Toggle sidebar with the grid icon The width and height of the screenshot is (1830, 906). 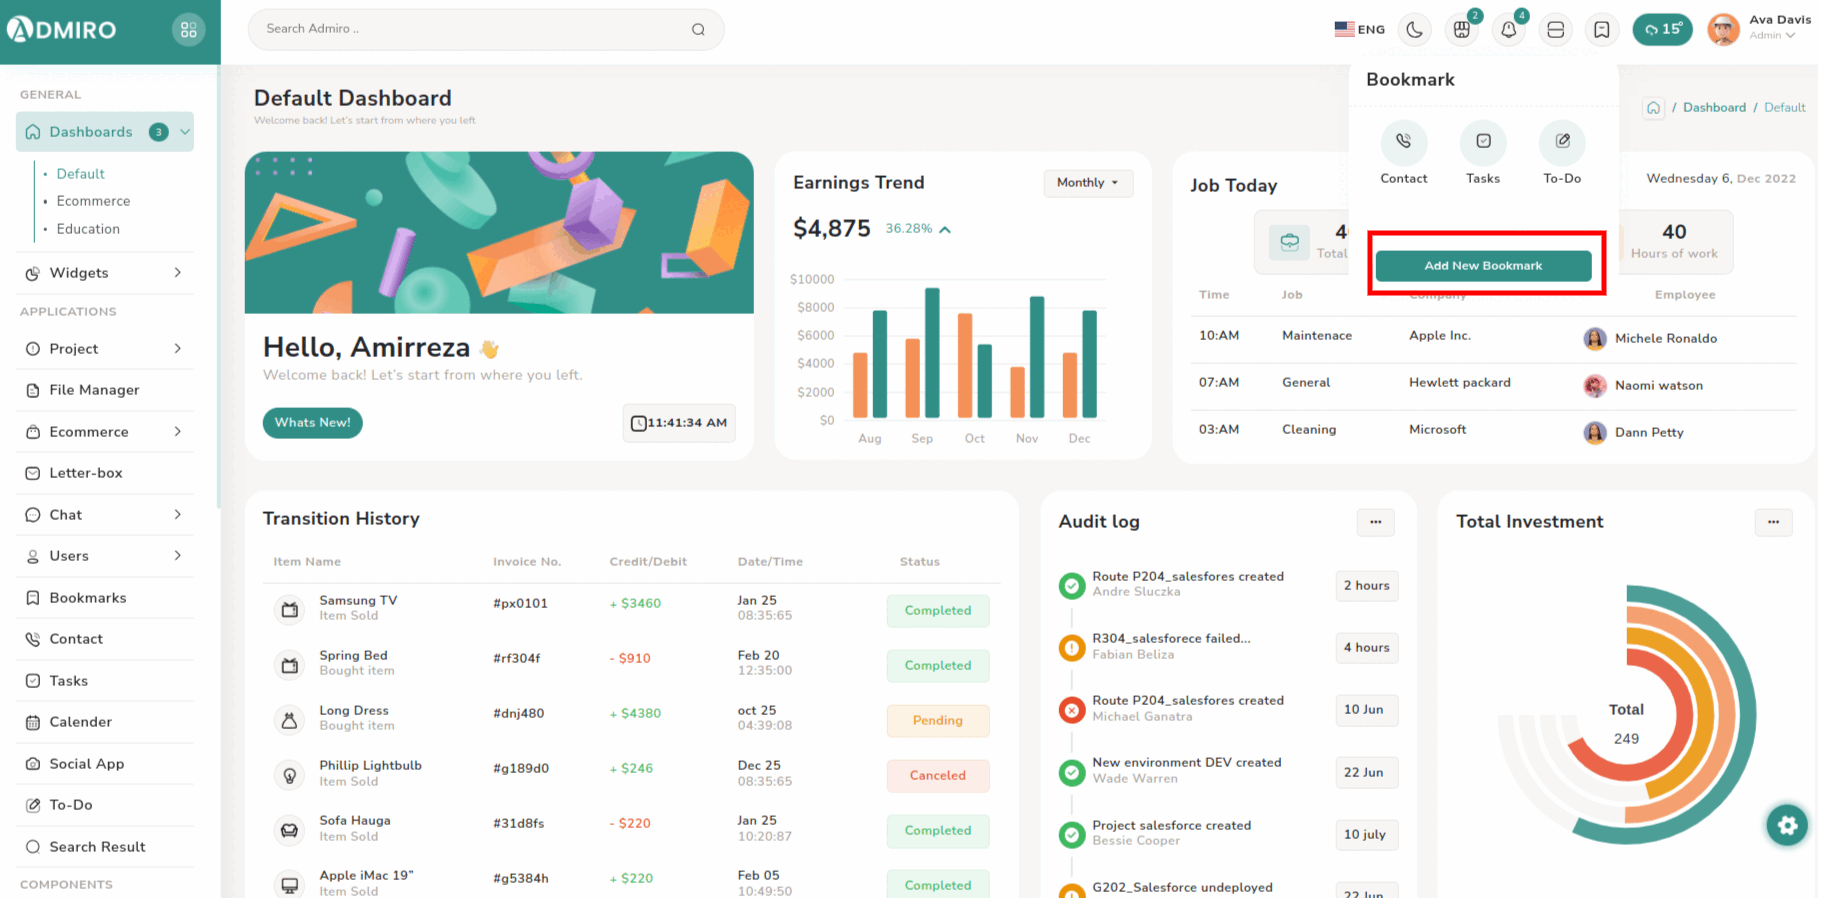click(x=188, y=30)
